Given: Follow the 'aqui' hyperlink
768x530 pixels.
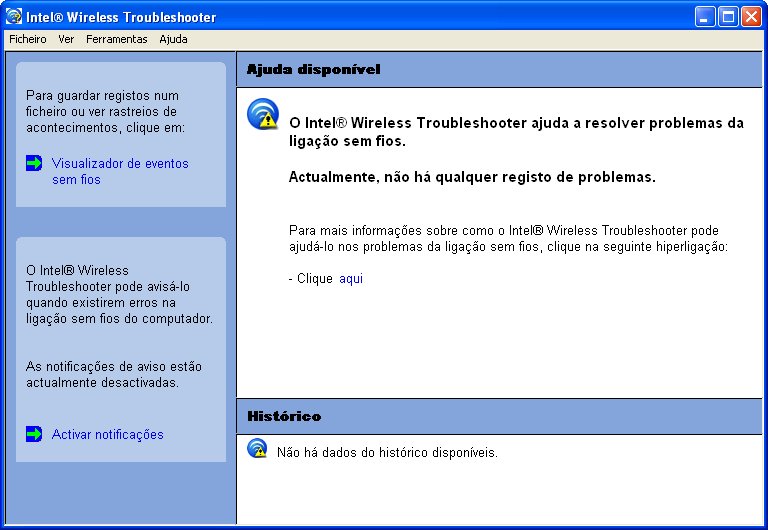Looking at the screenshot, I should click(351, 279).
